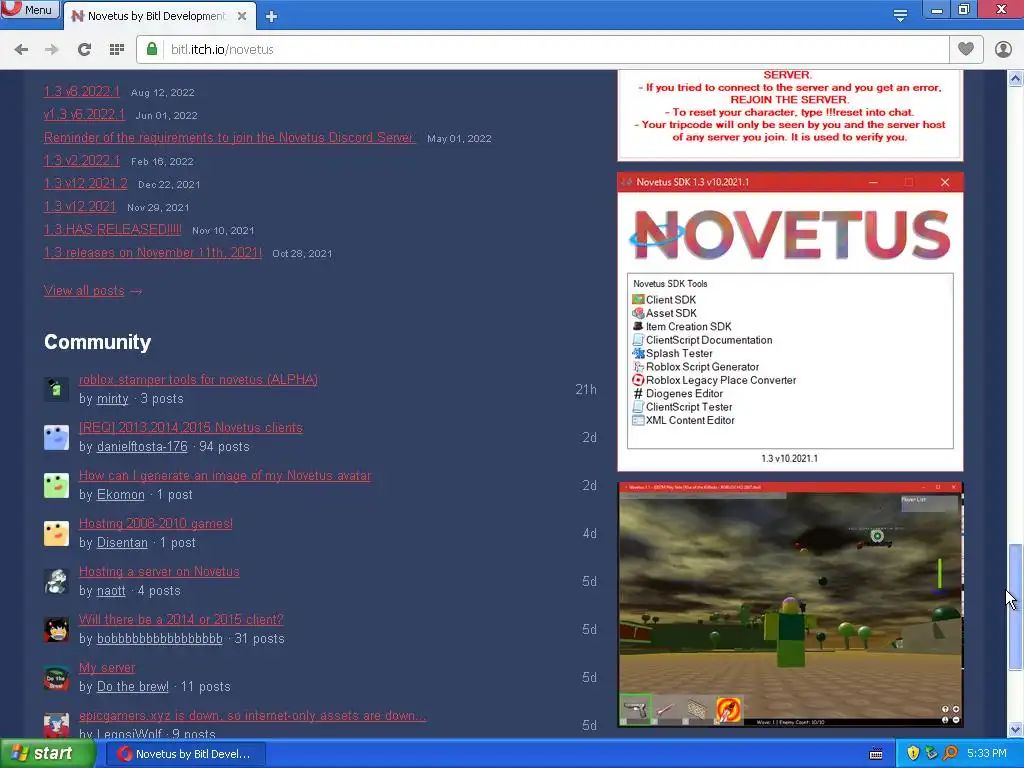Screen dimensions: 1024x768
Task: Open the tab menu stacked-lines icon
Action: (900, 15)
